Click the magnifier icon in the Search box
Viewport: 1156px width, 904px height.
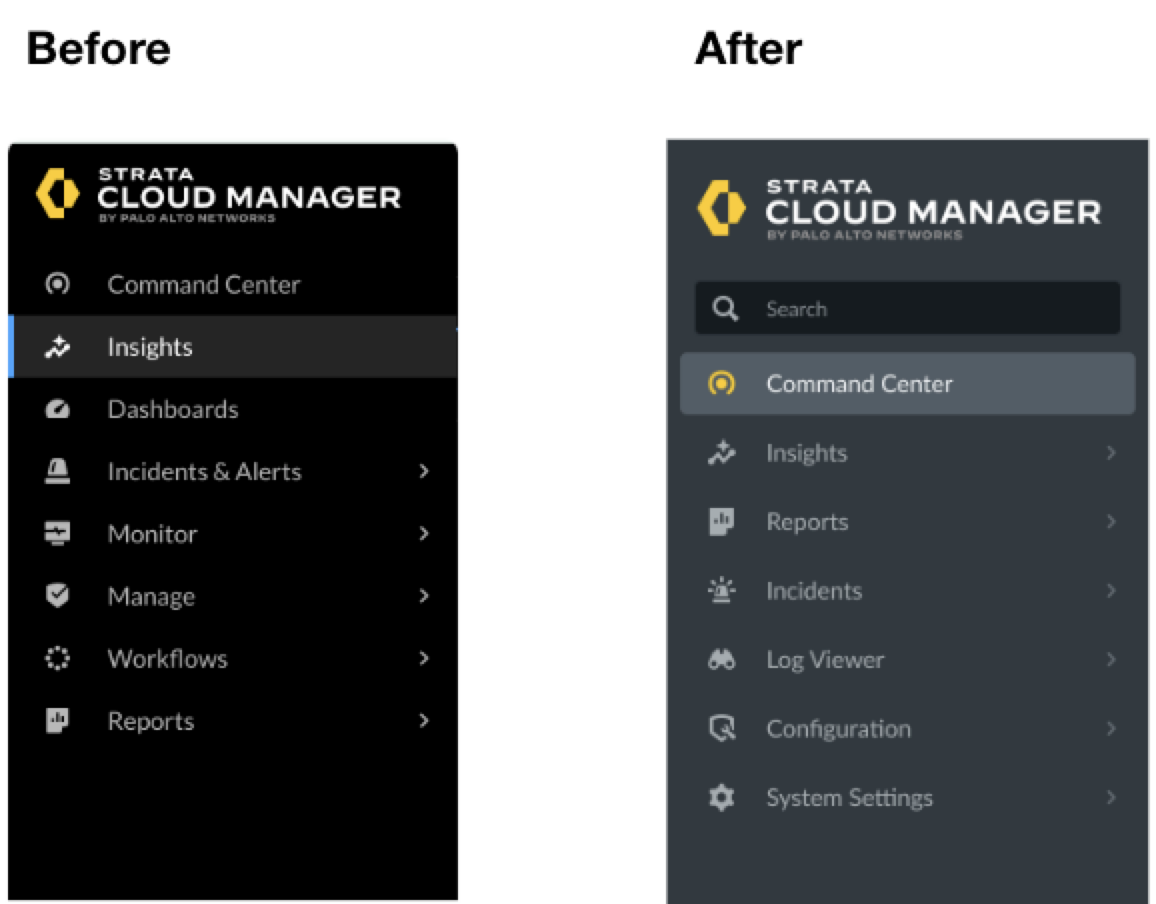point(725,309)
